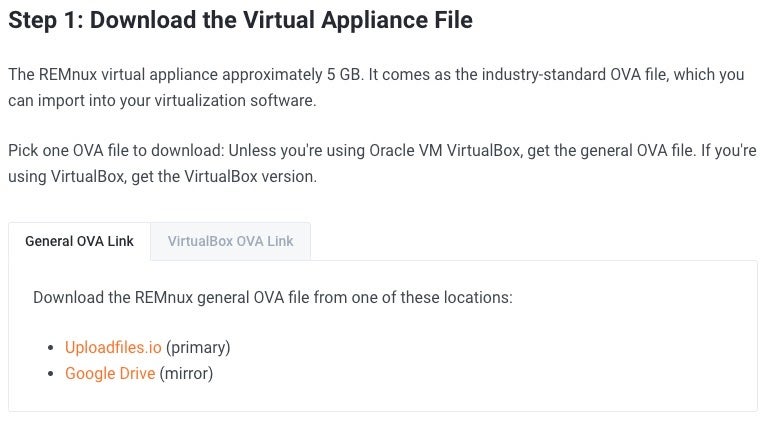
Task: Click the bullet point beside Google Drive
Action: 52,374
